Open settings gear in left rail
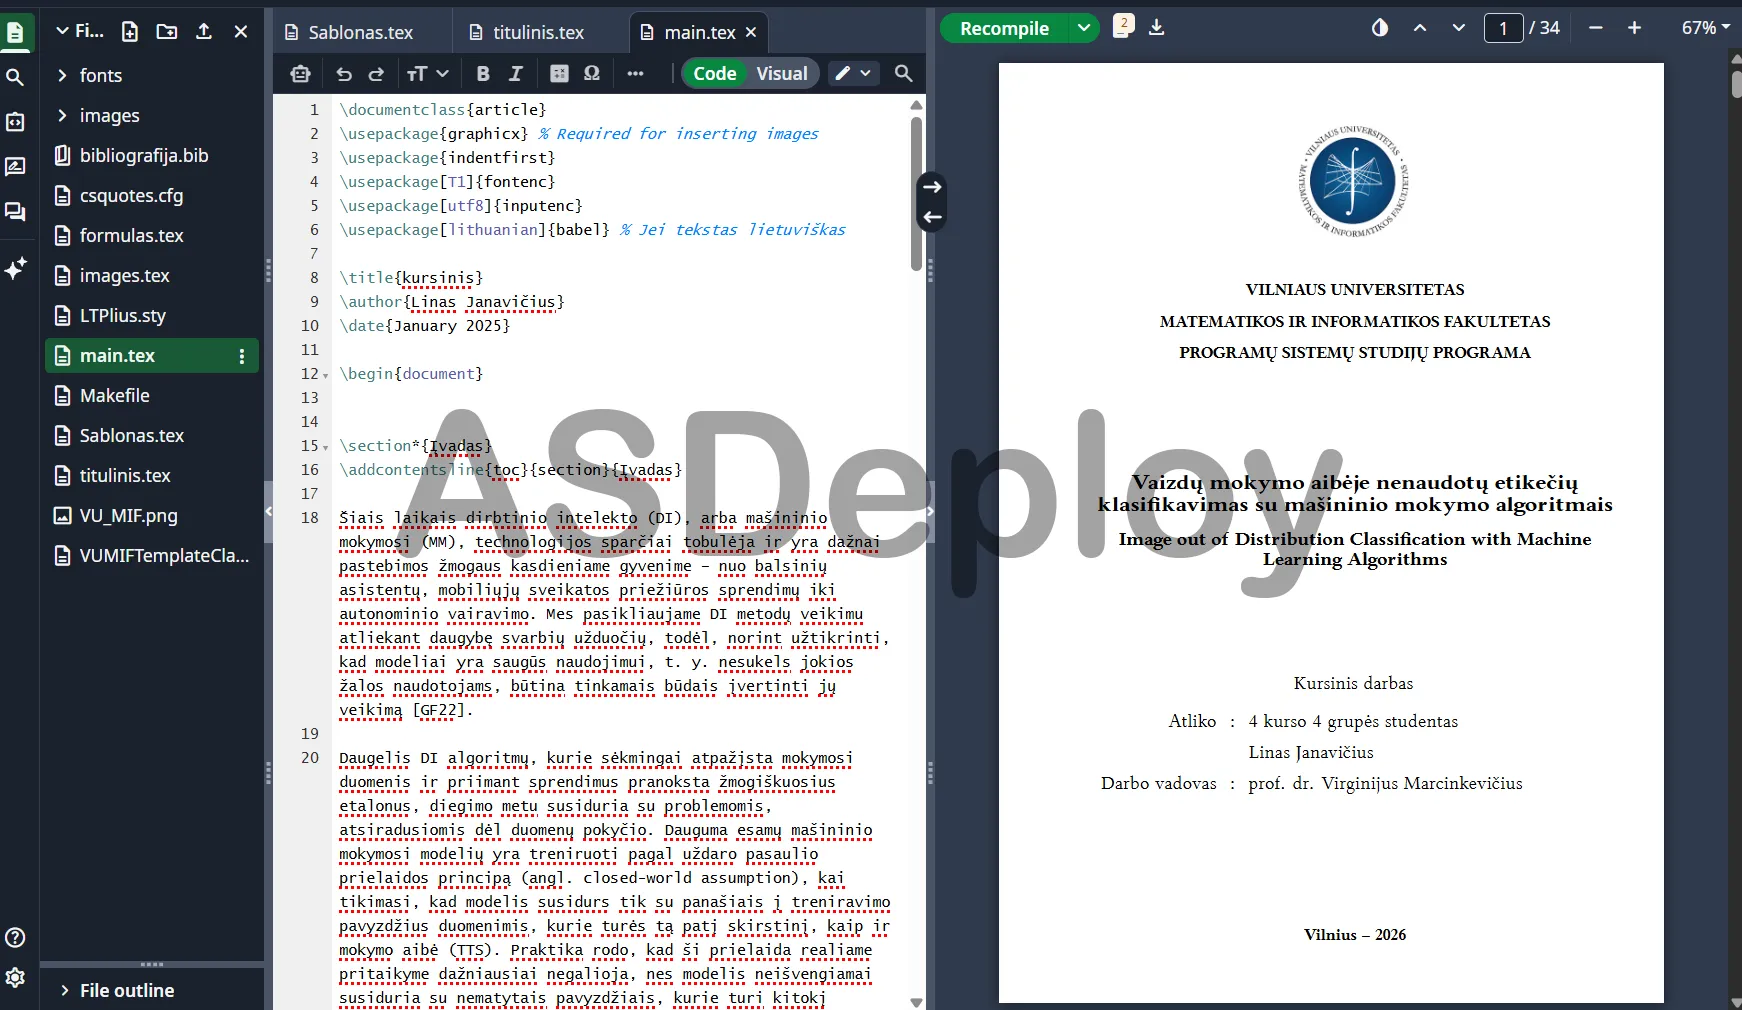The height and width of the screenshot is (1010, 1742). 15,977
